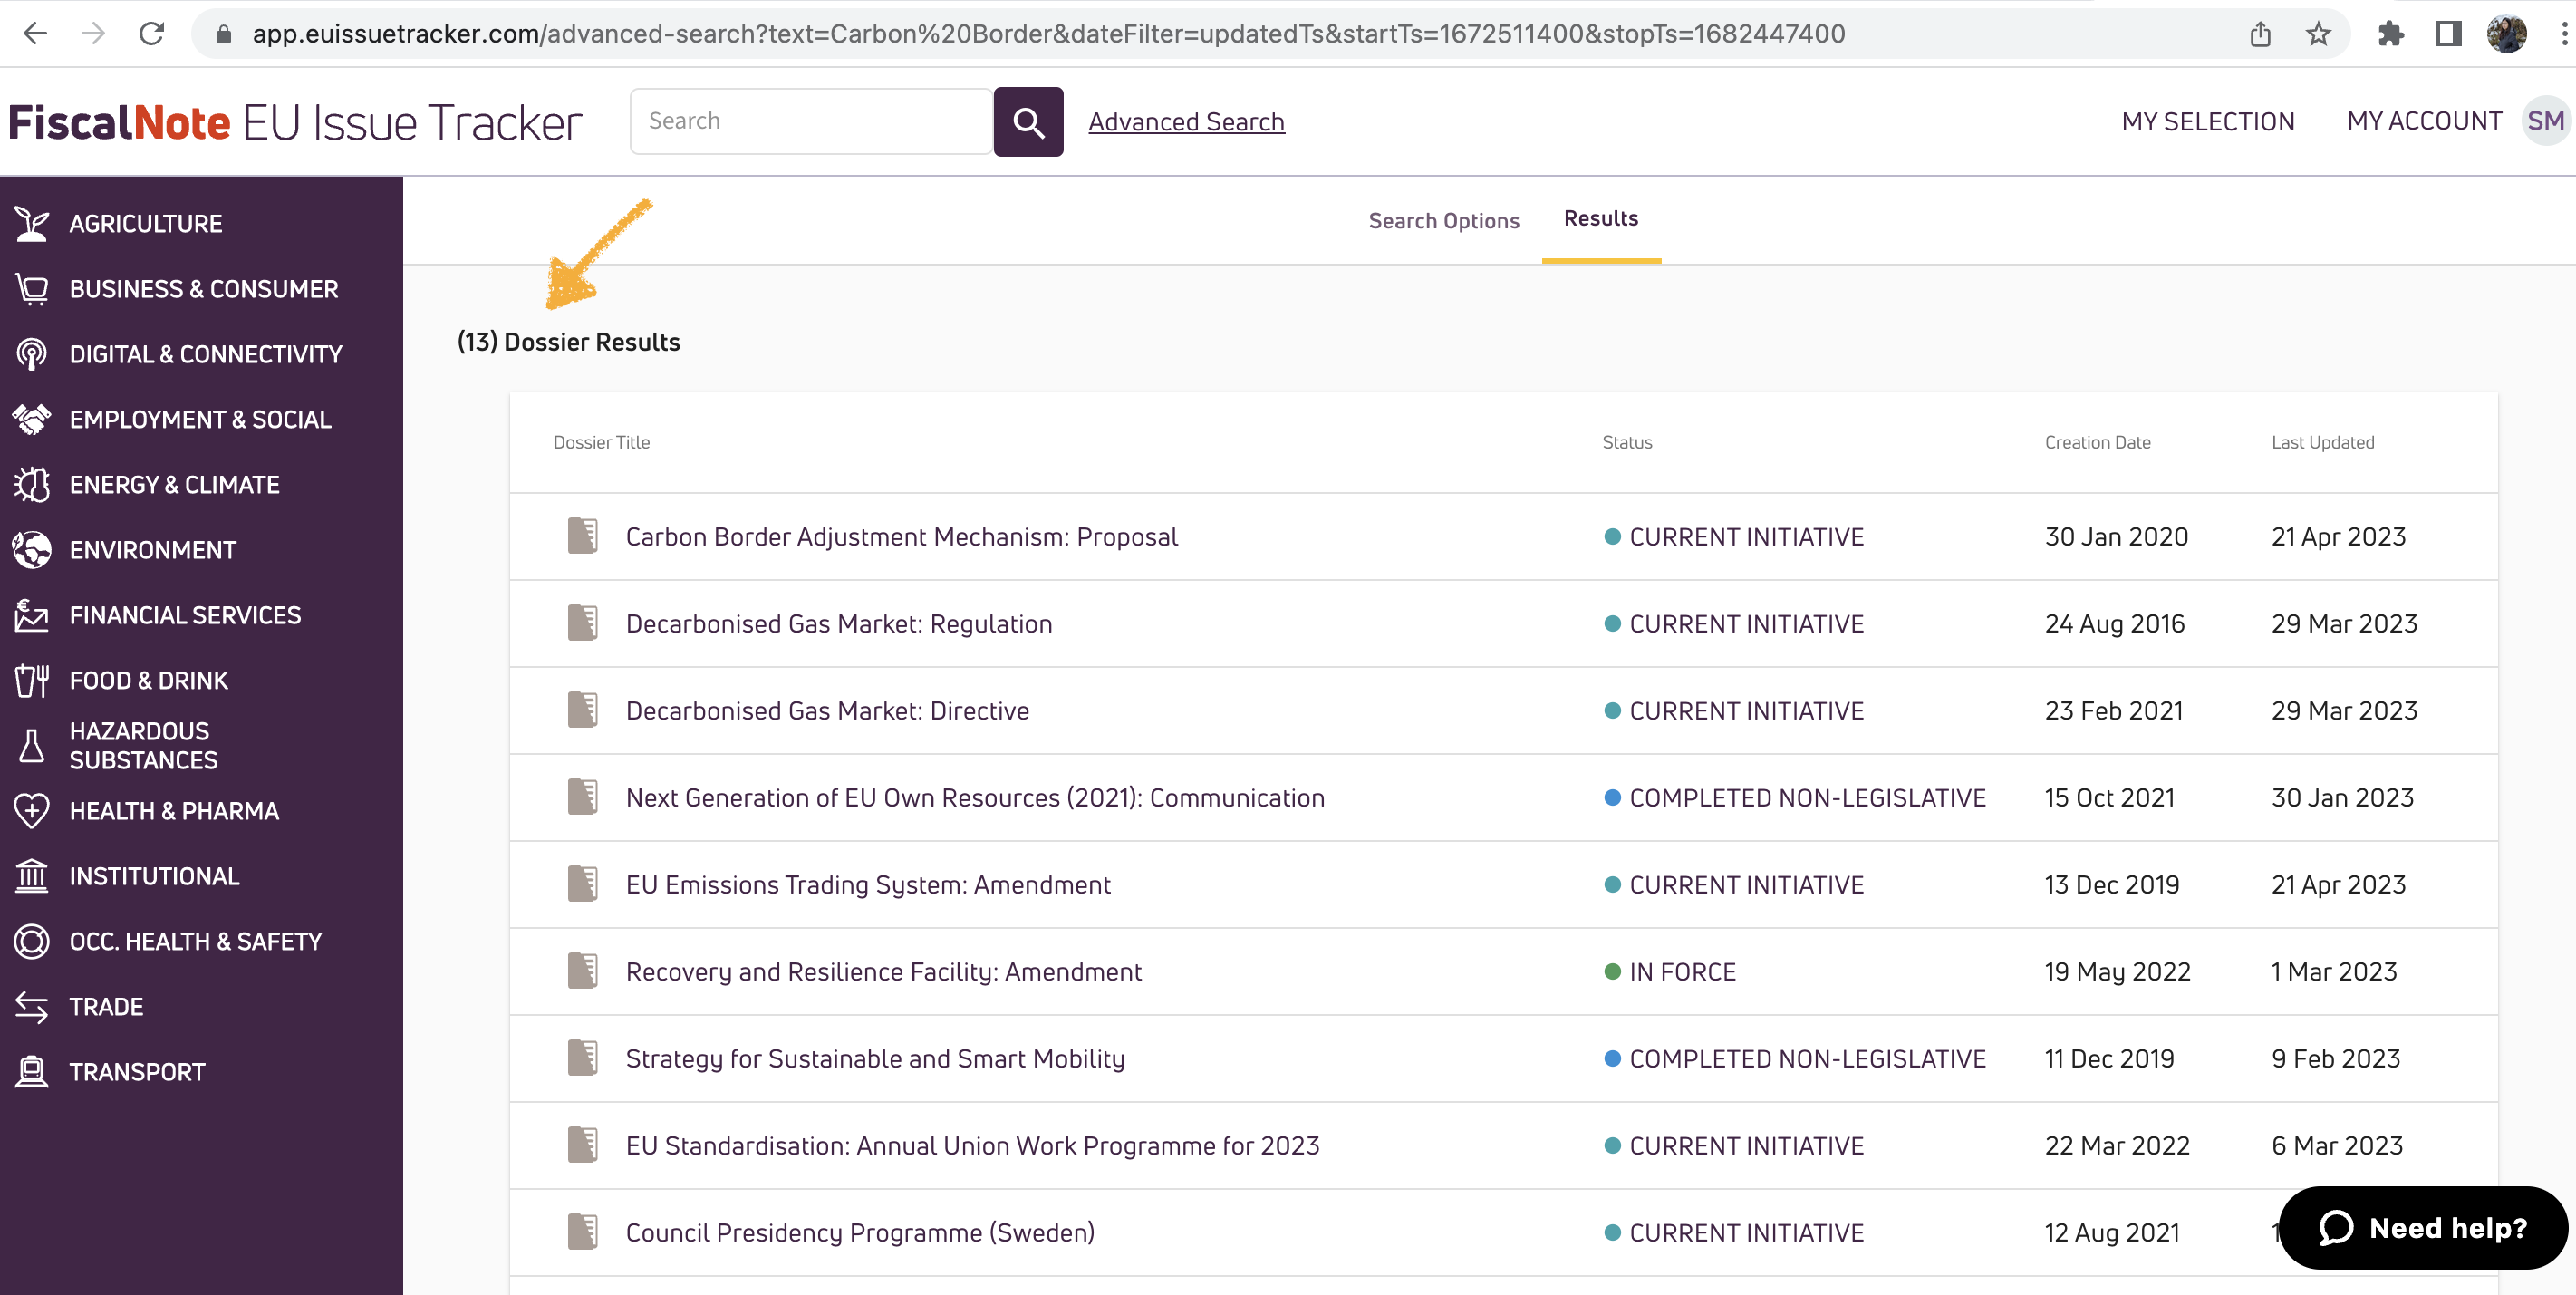Click the Digital & Connectivity signal icon

coord(32,354)
